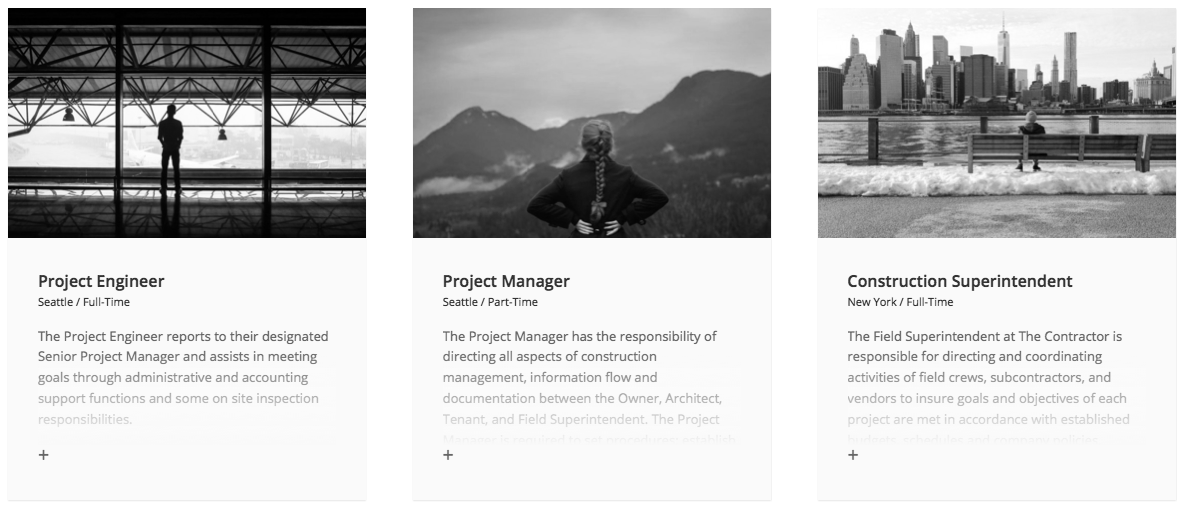Select the New York location label
This screenshot has width=1187, height=512.
point(872,302)
